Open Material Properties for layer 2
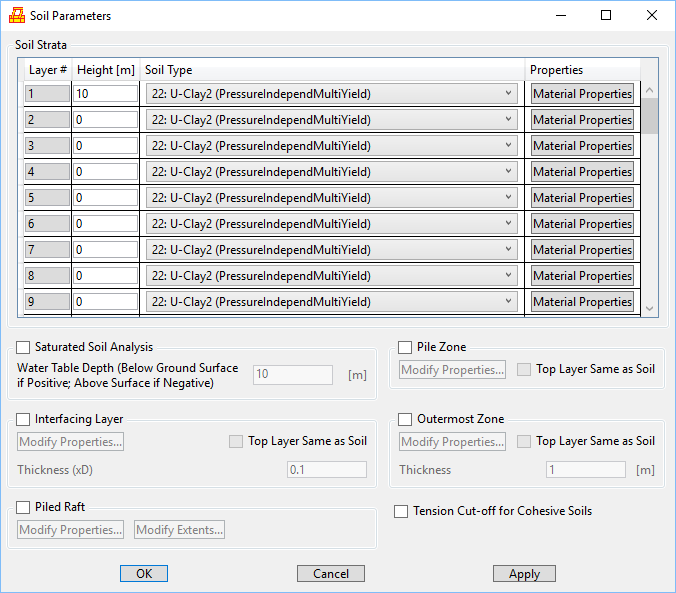This screenshot has height=593, width=676. (x=582, y=120)
